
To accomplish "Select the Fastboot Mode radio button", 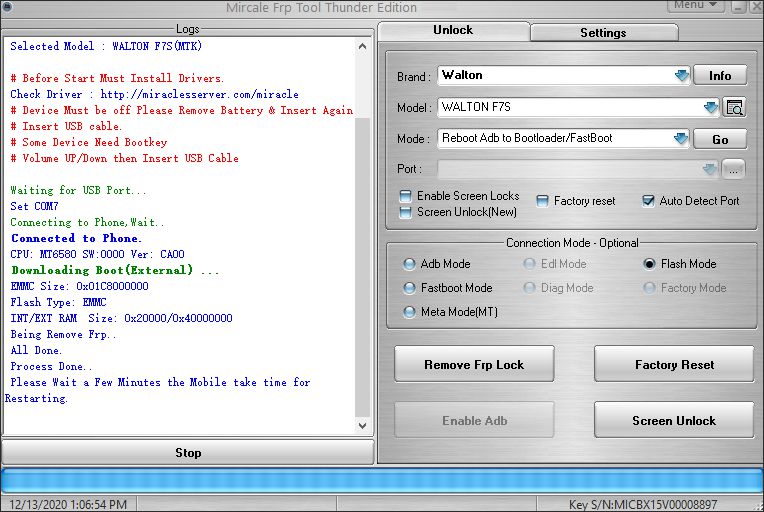I will (409, 288).
